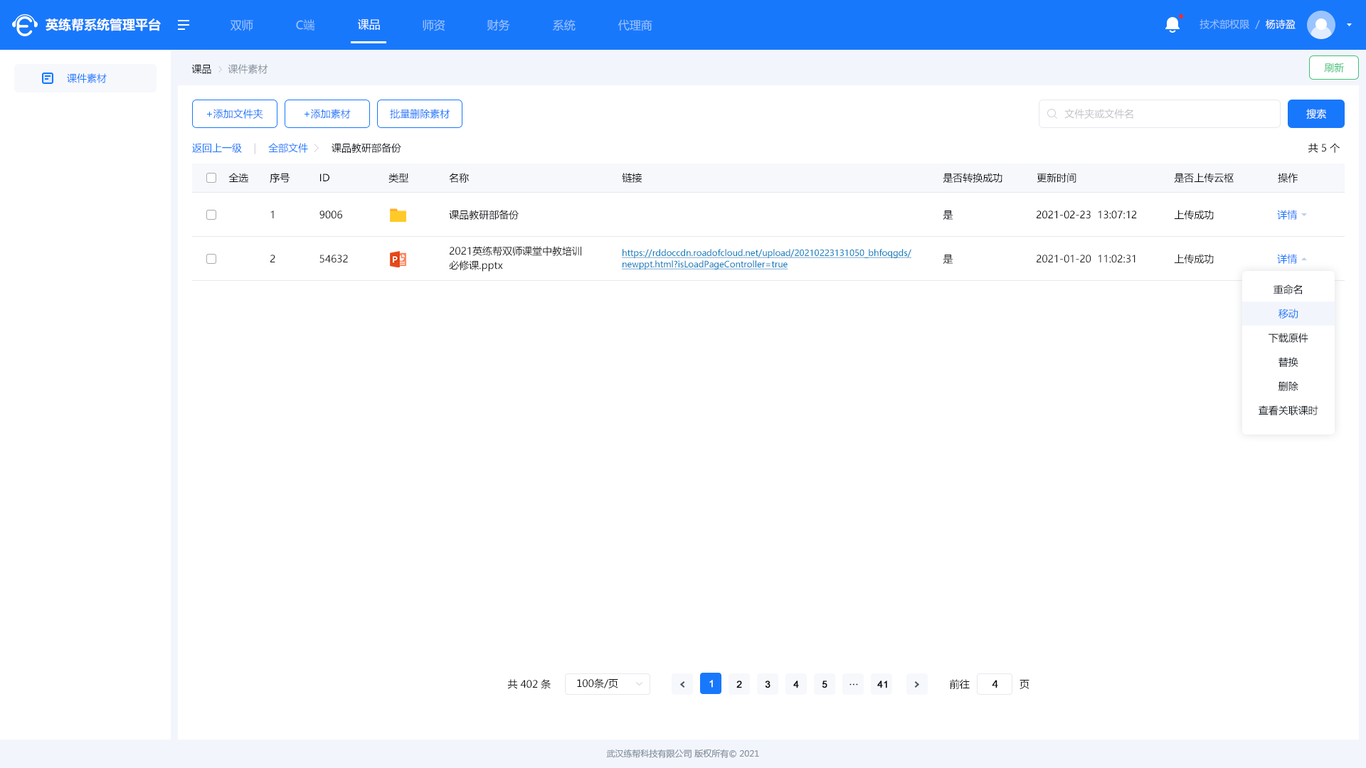Click the search magnifier icon
Viewport: 1366px width, 768px height.
[x=1052, y=114]
